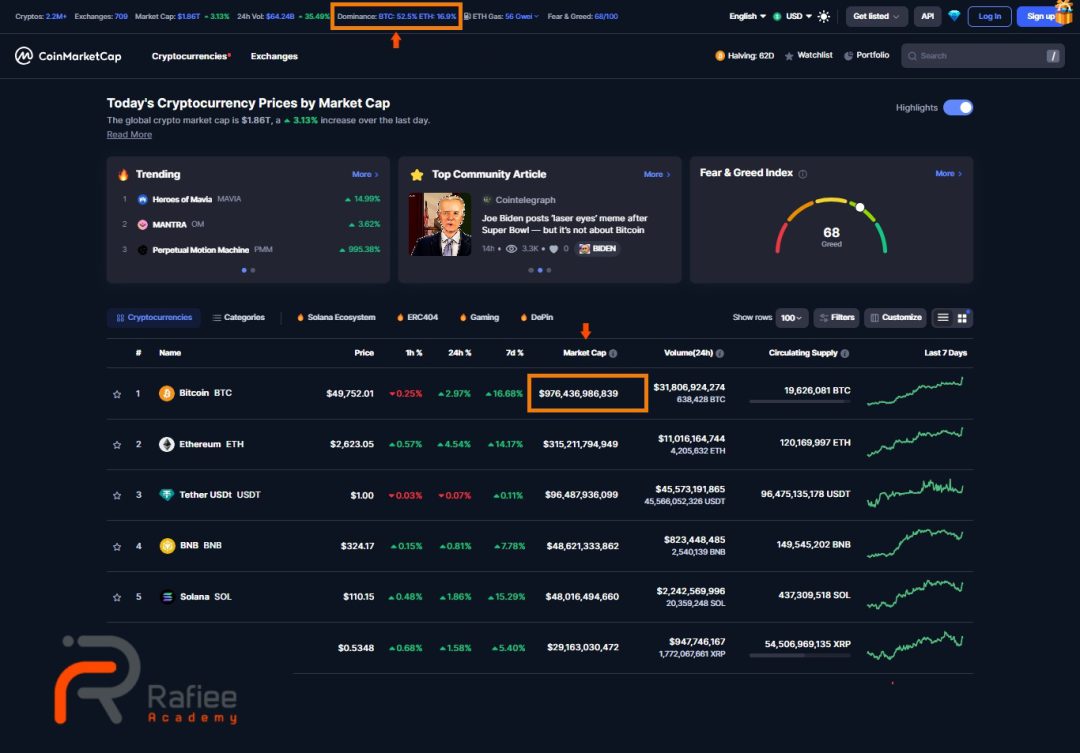This screenshot has height=753, width=1080.
Task: Click the CoinMarketCap logo
Action: pos(68,56)
